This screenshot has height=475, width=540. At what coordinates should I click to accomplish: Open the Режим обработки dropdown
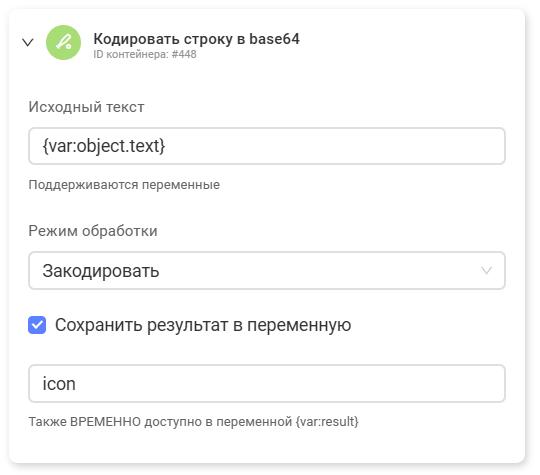click(x=267, y=270)
